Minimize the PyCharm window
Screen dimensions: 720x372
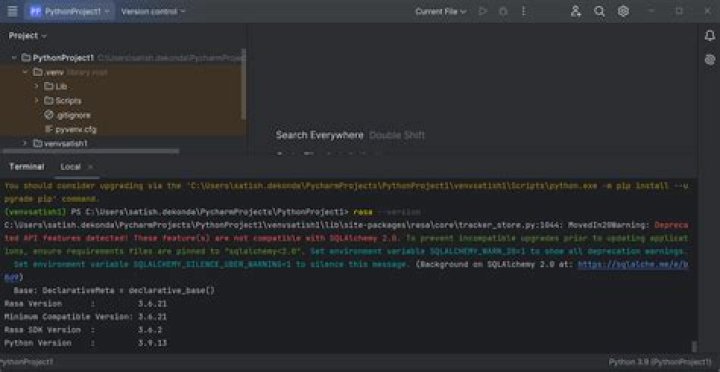[x=651, y=11]
